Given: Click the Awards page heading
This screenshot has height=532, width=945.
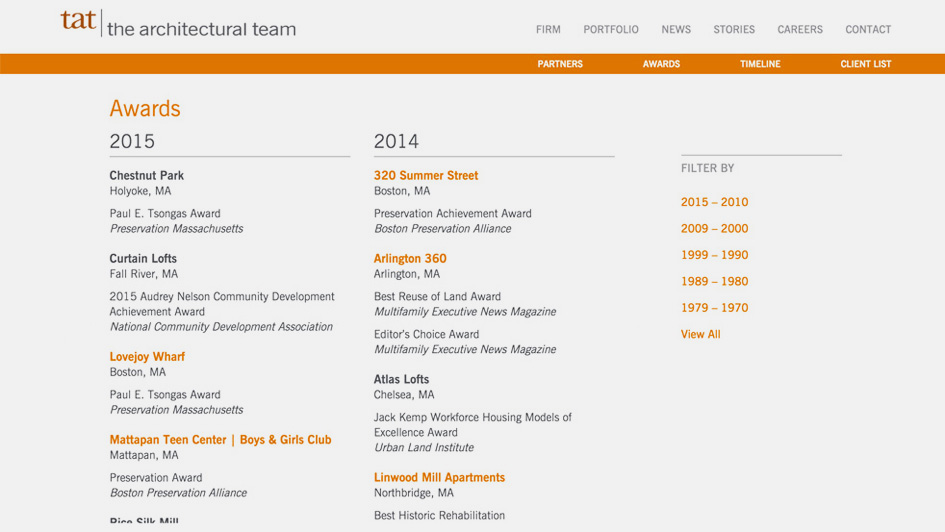Looking at the screenshot, I should coord(145,108).
